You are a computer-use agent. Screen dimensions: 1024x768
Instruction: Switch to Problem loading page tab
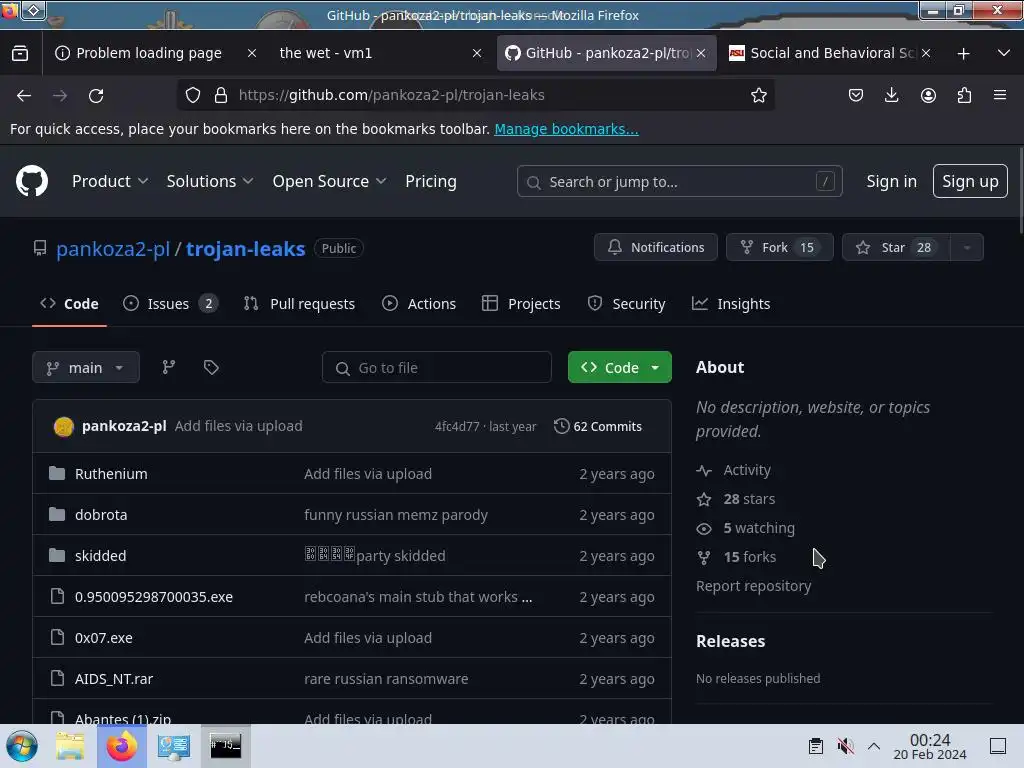click(155, 53)
